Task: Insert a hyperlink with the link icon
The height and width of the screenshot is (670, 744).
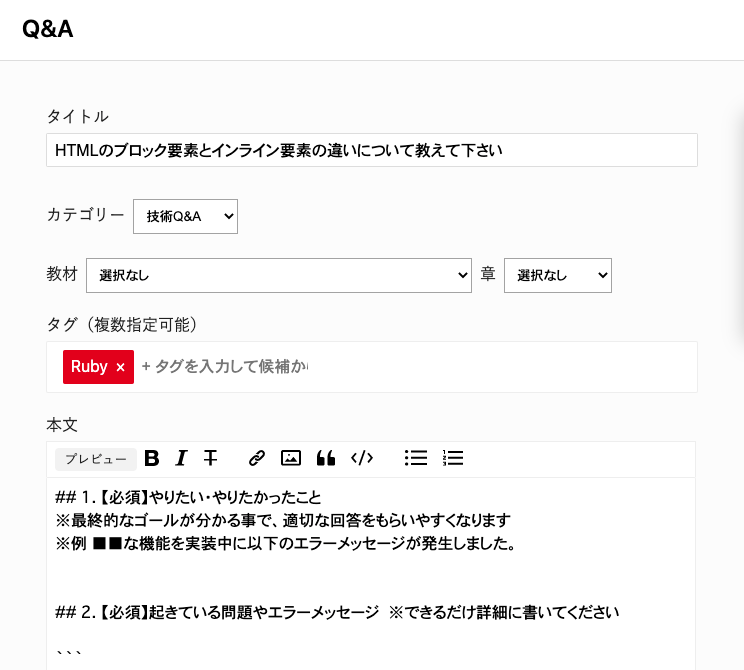Action: pos(257,458)
